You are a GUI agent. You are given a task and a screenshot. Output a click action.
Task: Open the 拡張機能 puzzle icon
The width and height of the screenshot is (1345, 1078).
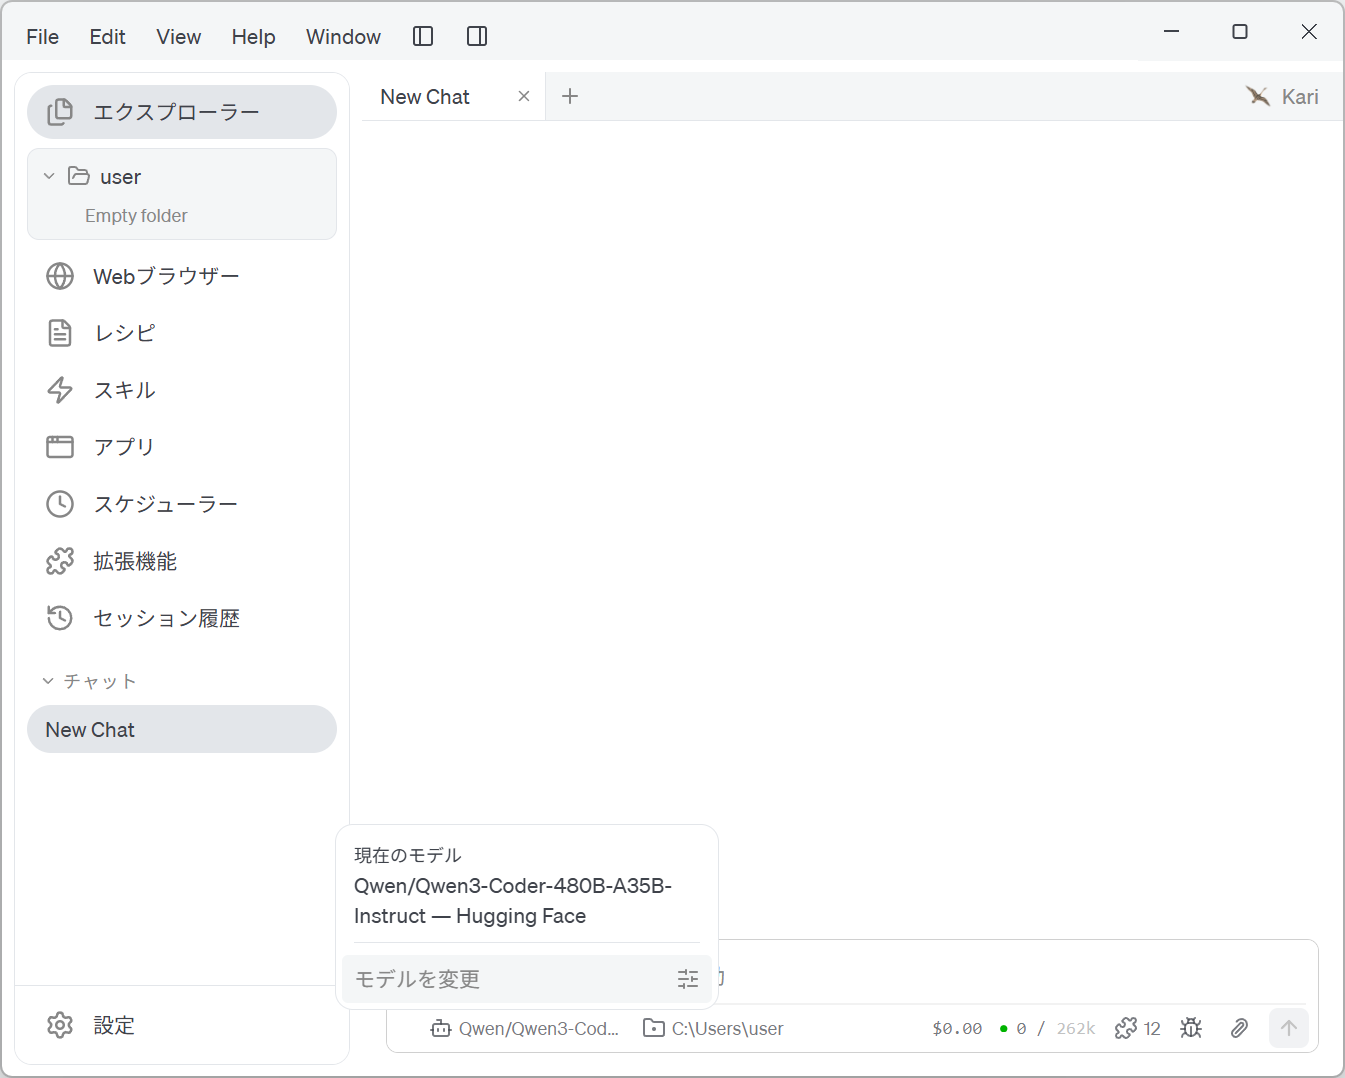(x=60, y=561)
